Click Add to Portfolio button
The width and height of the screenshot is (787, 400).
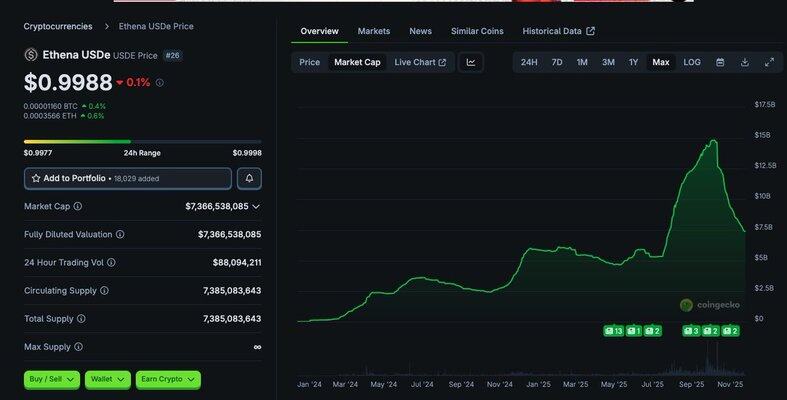(128, 178)
